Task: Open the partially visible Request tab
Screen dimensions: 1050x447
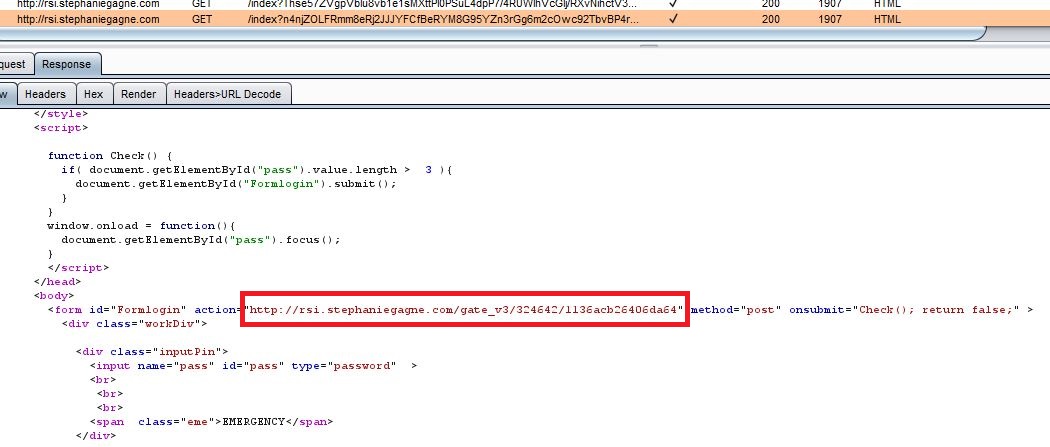Action: coord(13,64)
